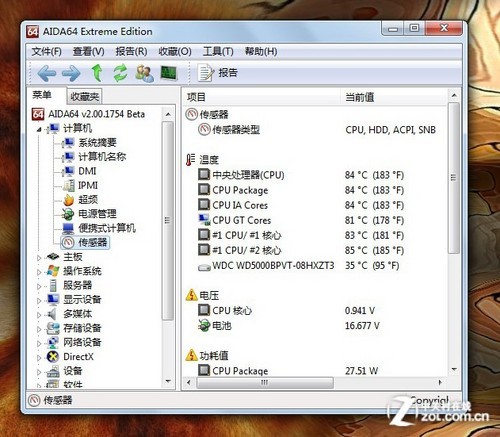Screen dimensions: 500x437
Task: Open the green monitor diagnostics icon
Action: point(169,73)
